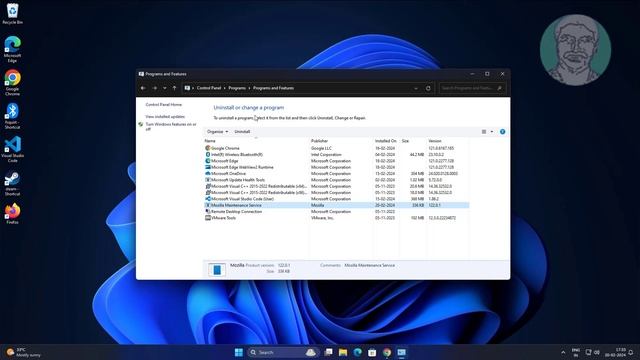
Task: Open the Windows Start menu
Action: coord(239,352)
